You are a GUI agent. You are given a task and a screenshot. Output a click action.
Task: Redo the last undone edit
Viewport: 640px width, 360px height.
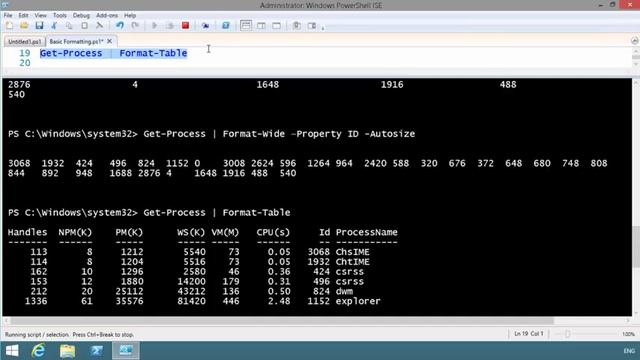pos(135,26)
